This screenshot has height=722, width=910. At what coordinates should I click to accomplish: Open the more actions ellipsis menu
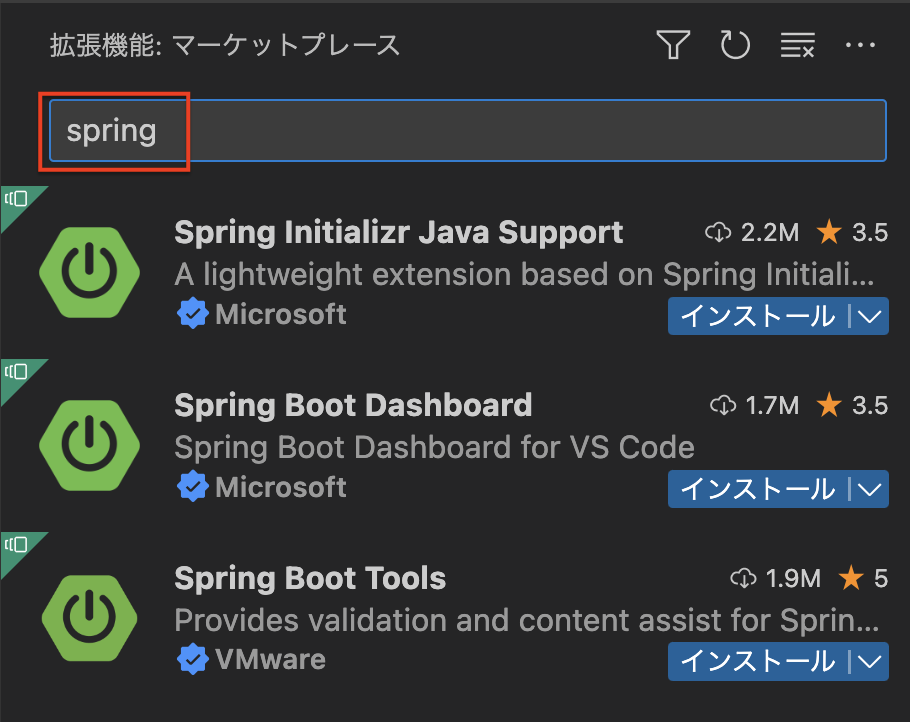pos(860,45)
